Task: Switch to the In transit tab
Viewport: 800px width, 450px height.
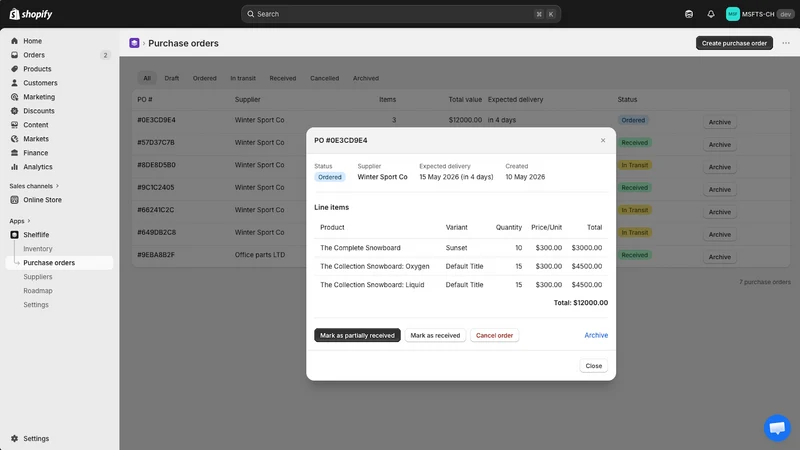Action: 243,78
